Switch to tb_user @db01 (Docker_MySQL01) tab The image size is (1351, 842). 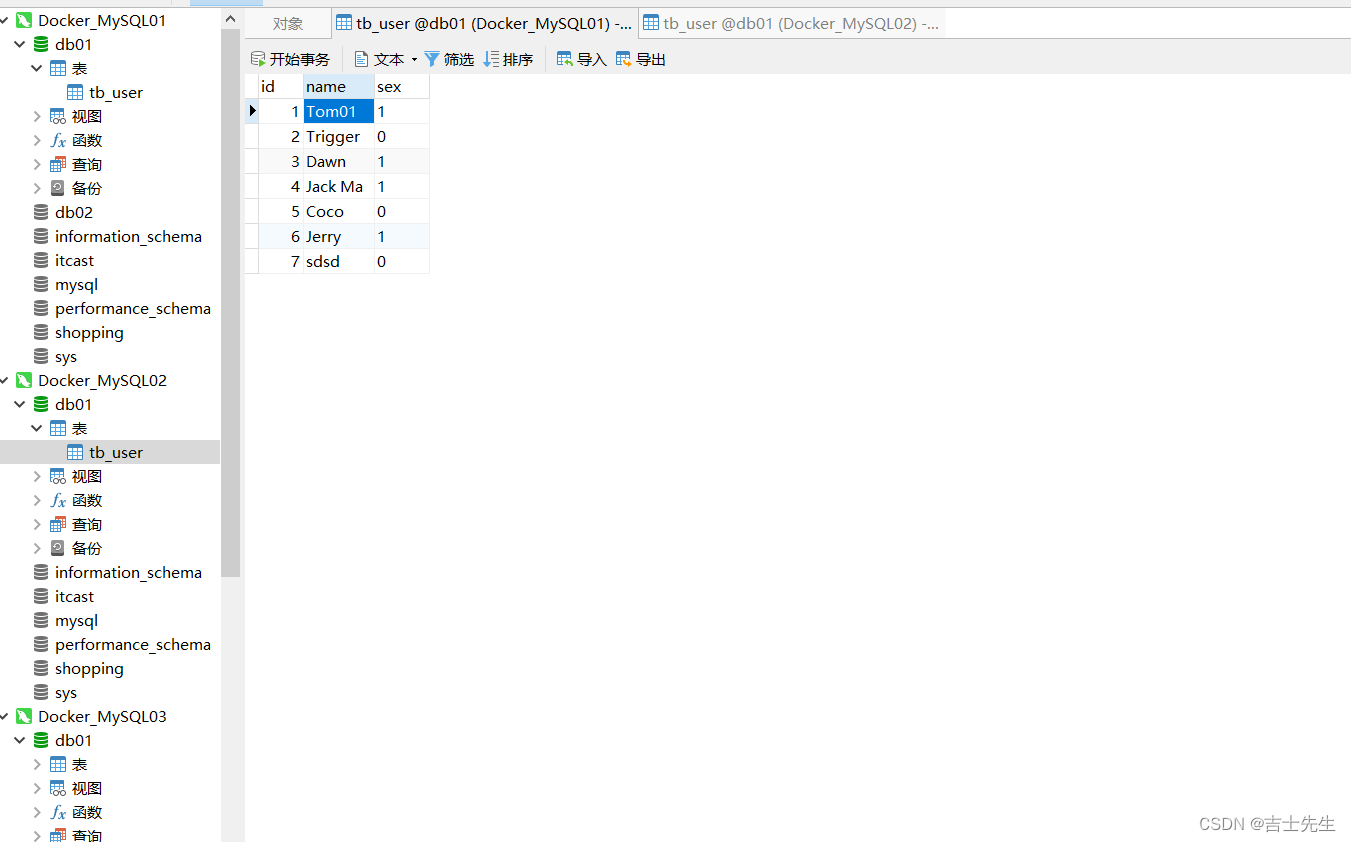tap(484, 24)
